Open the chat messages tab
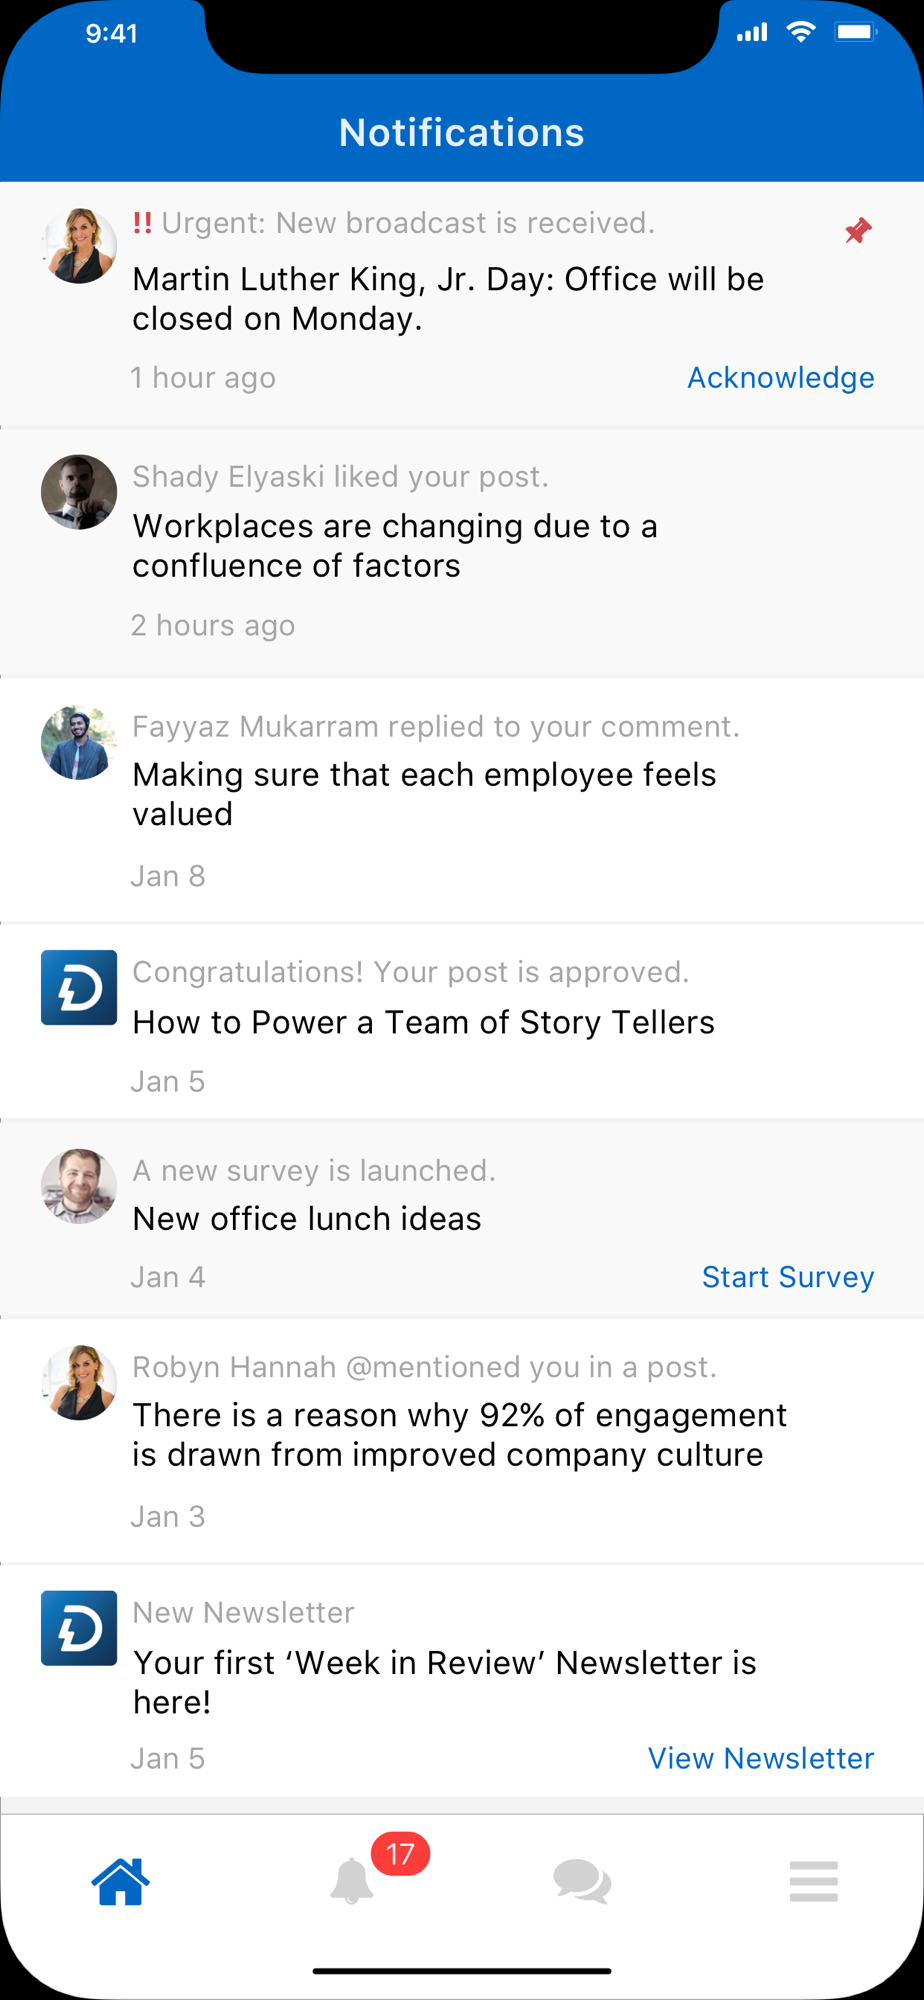Image resolution: width=924 pixels, height=2000 pixels. (x=582, y=1881)
